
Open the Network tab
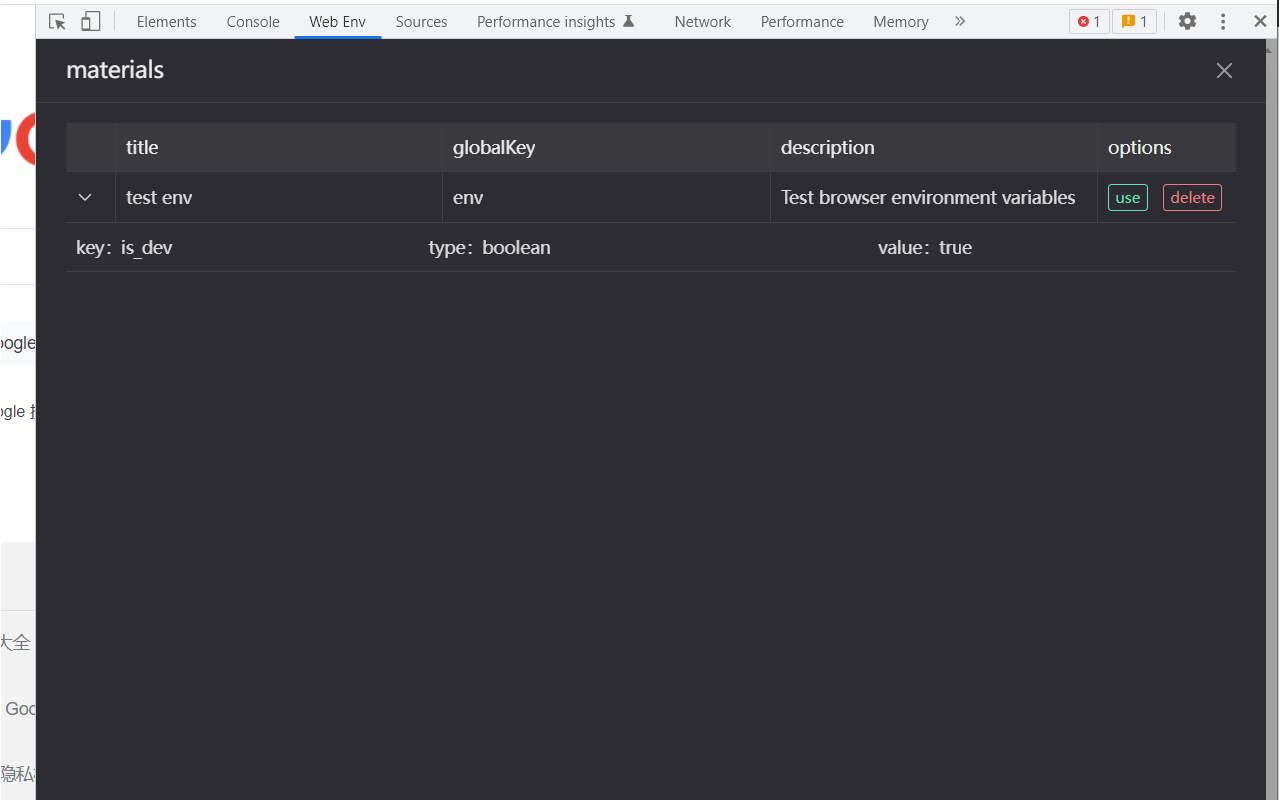tap(702, 21)
